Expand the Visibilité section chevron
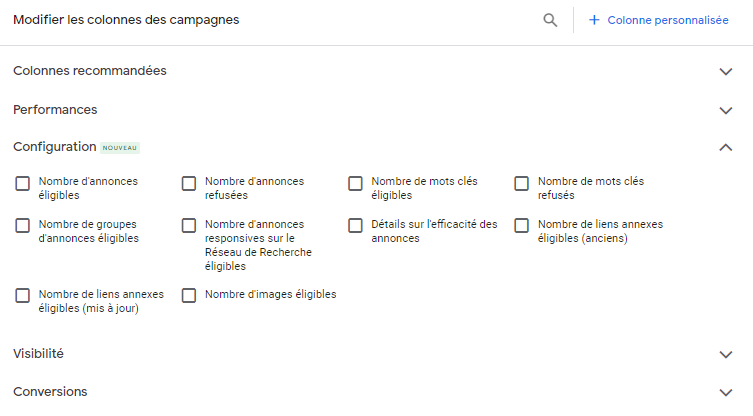Image resolution: width=753 pixels, height=416 pixels. click(726, 354)
